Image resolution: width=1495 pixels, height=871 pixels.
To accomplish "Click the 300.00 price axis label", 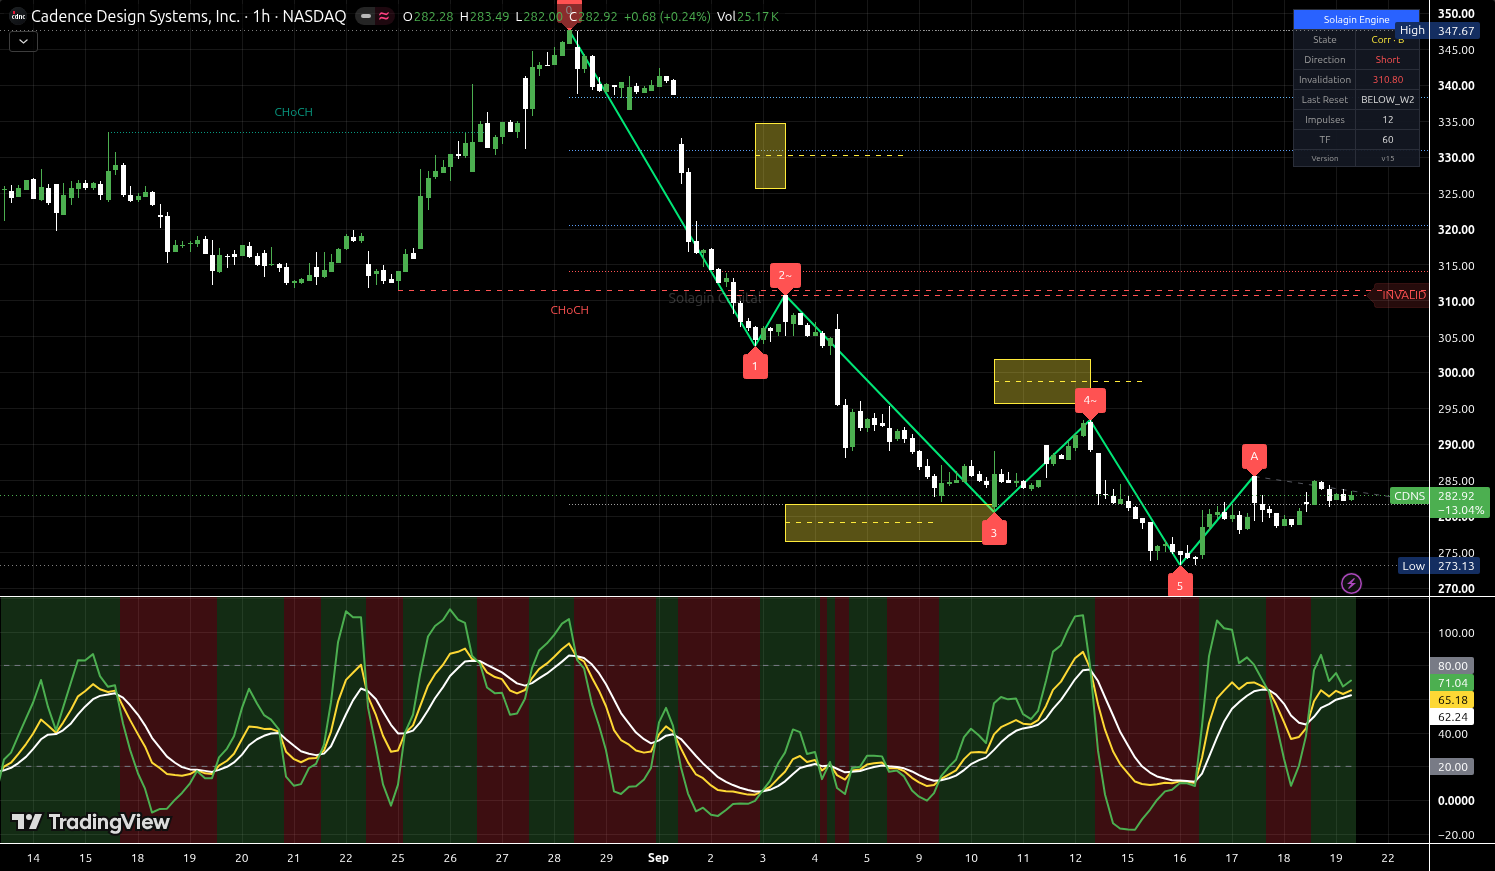I will (1456, 373).
